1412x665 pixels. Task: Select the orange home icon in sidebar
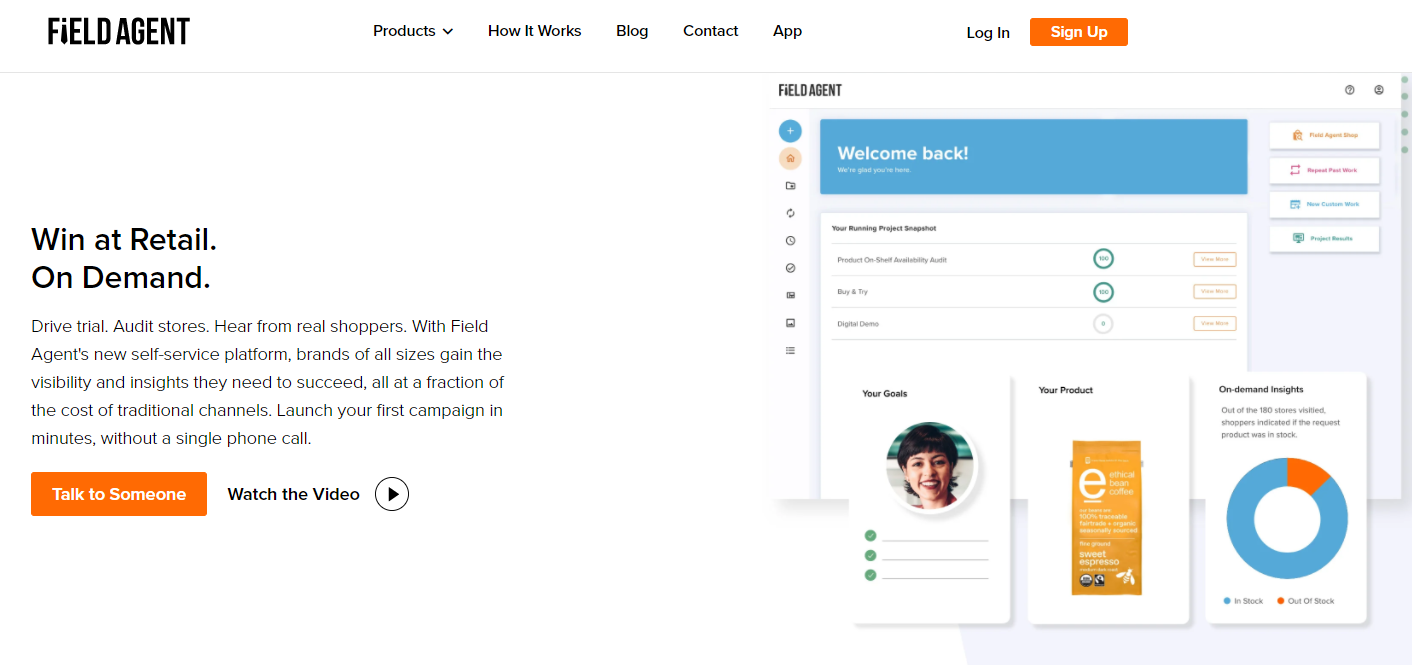(x=790, y=158)
